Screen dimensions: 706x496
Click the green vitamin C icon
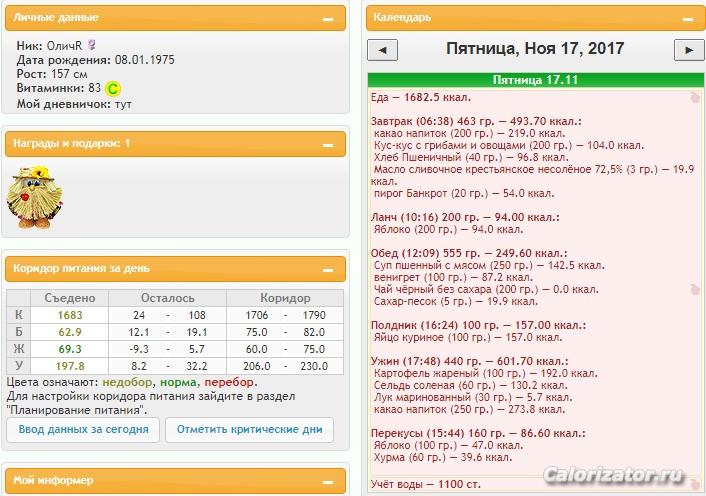pyautogui.click(x=113, y=89)
